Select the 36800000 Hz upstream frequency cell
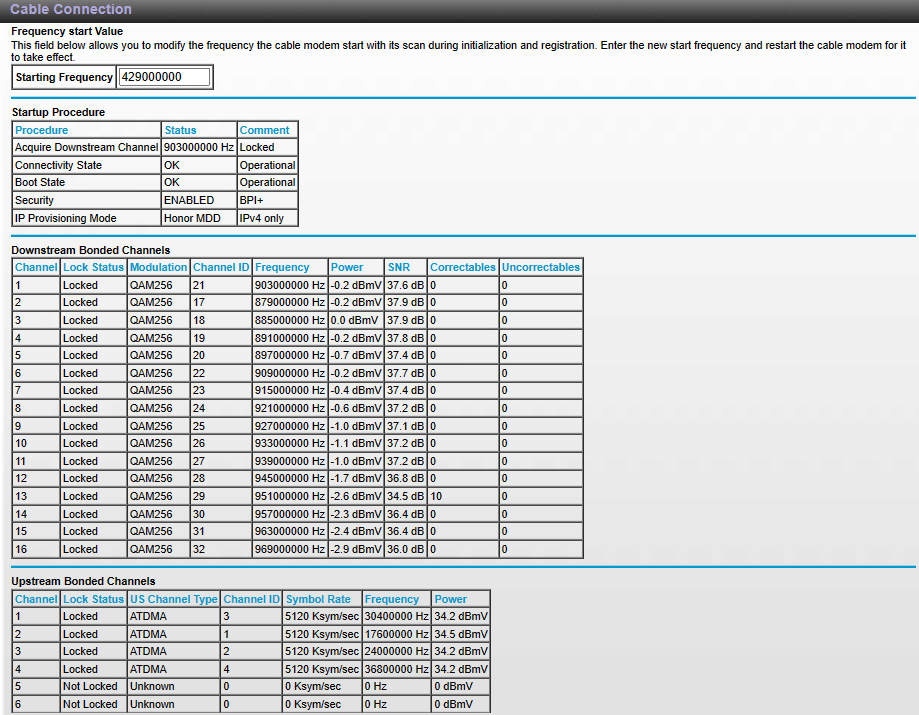The width and height of the screenshot is (919, 715). coord(396,669)
